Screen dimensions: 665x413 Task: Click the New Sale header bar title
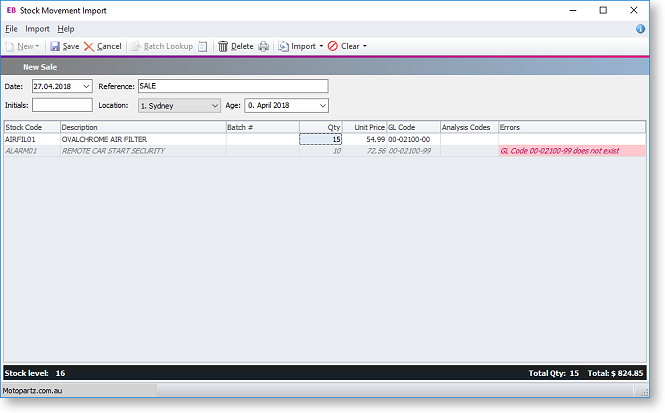(x=40, y=67)
